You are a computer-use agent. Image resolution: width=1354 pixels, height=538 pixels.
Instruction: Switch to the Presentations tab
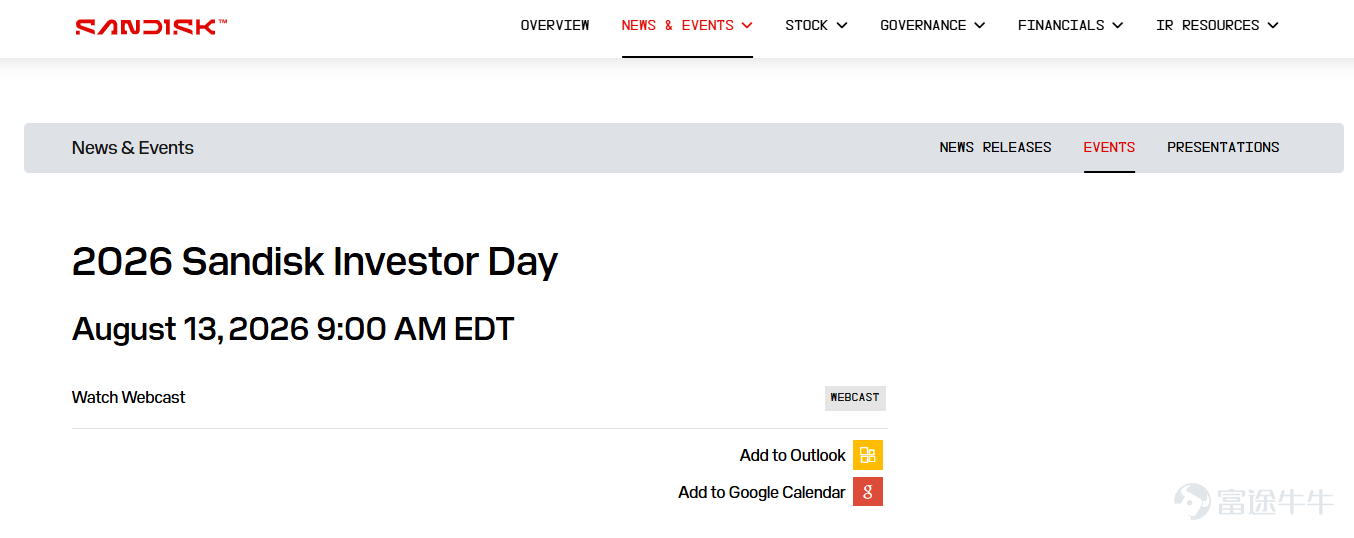pos(1223,147)
